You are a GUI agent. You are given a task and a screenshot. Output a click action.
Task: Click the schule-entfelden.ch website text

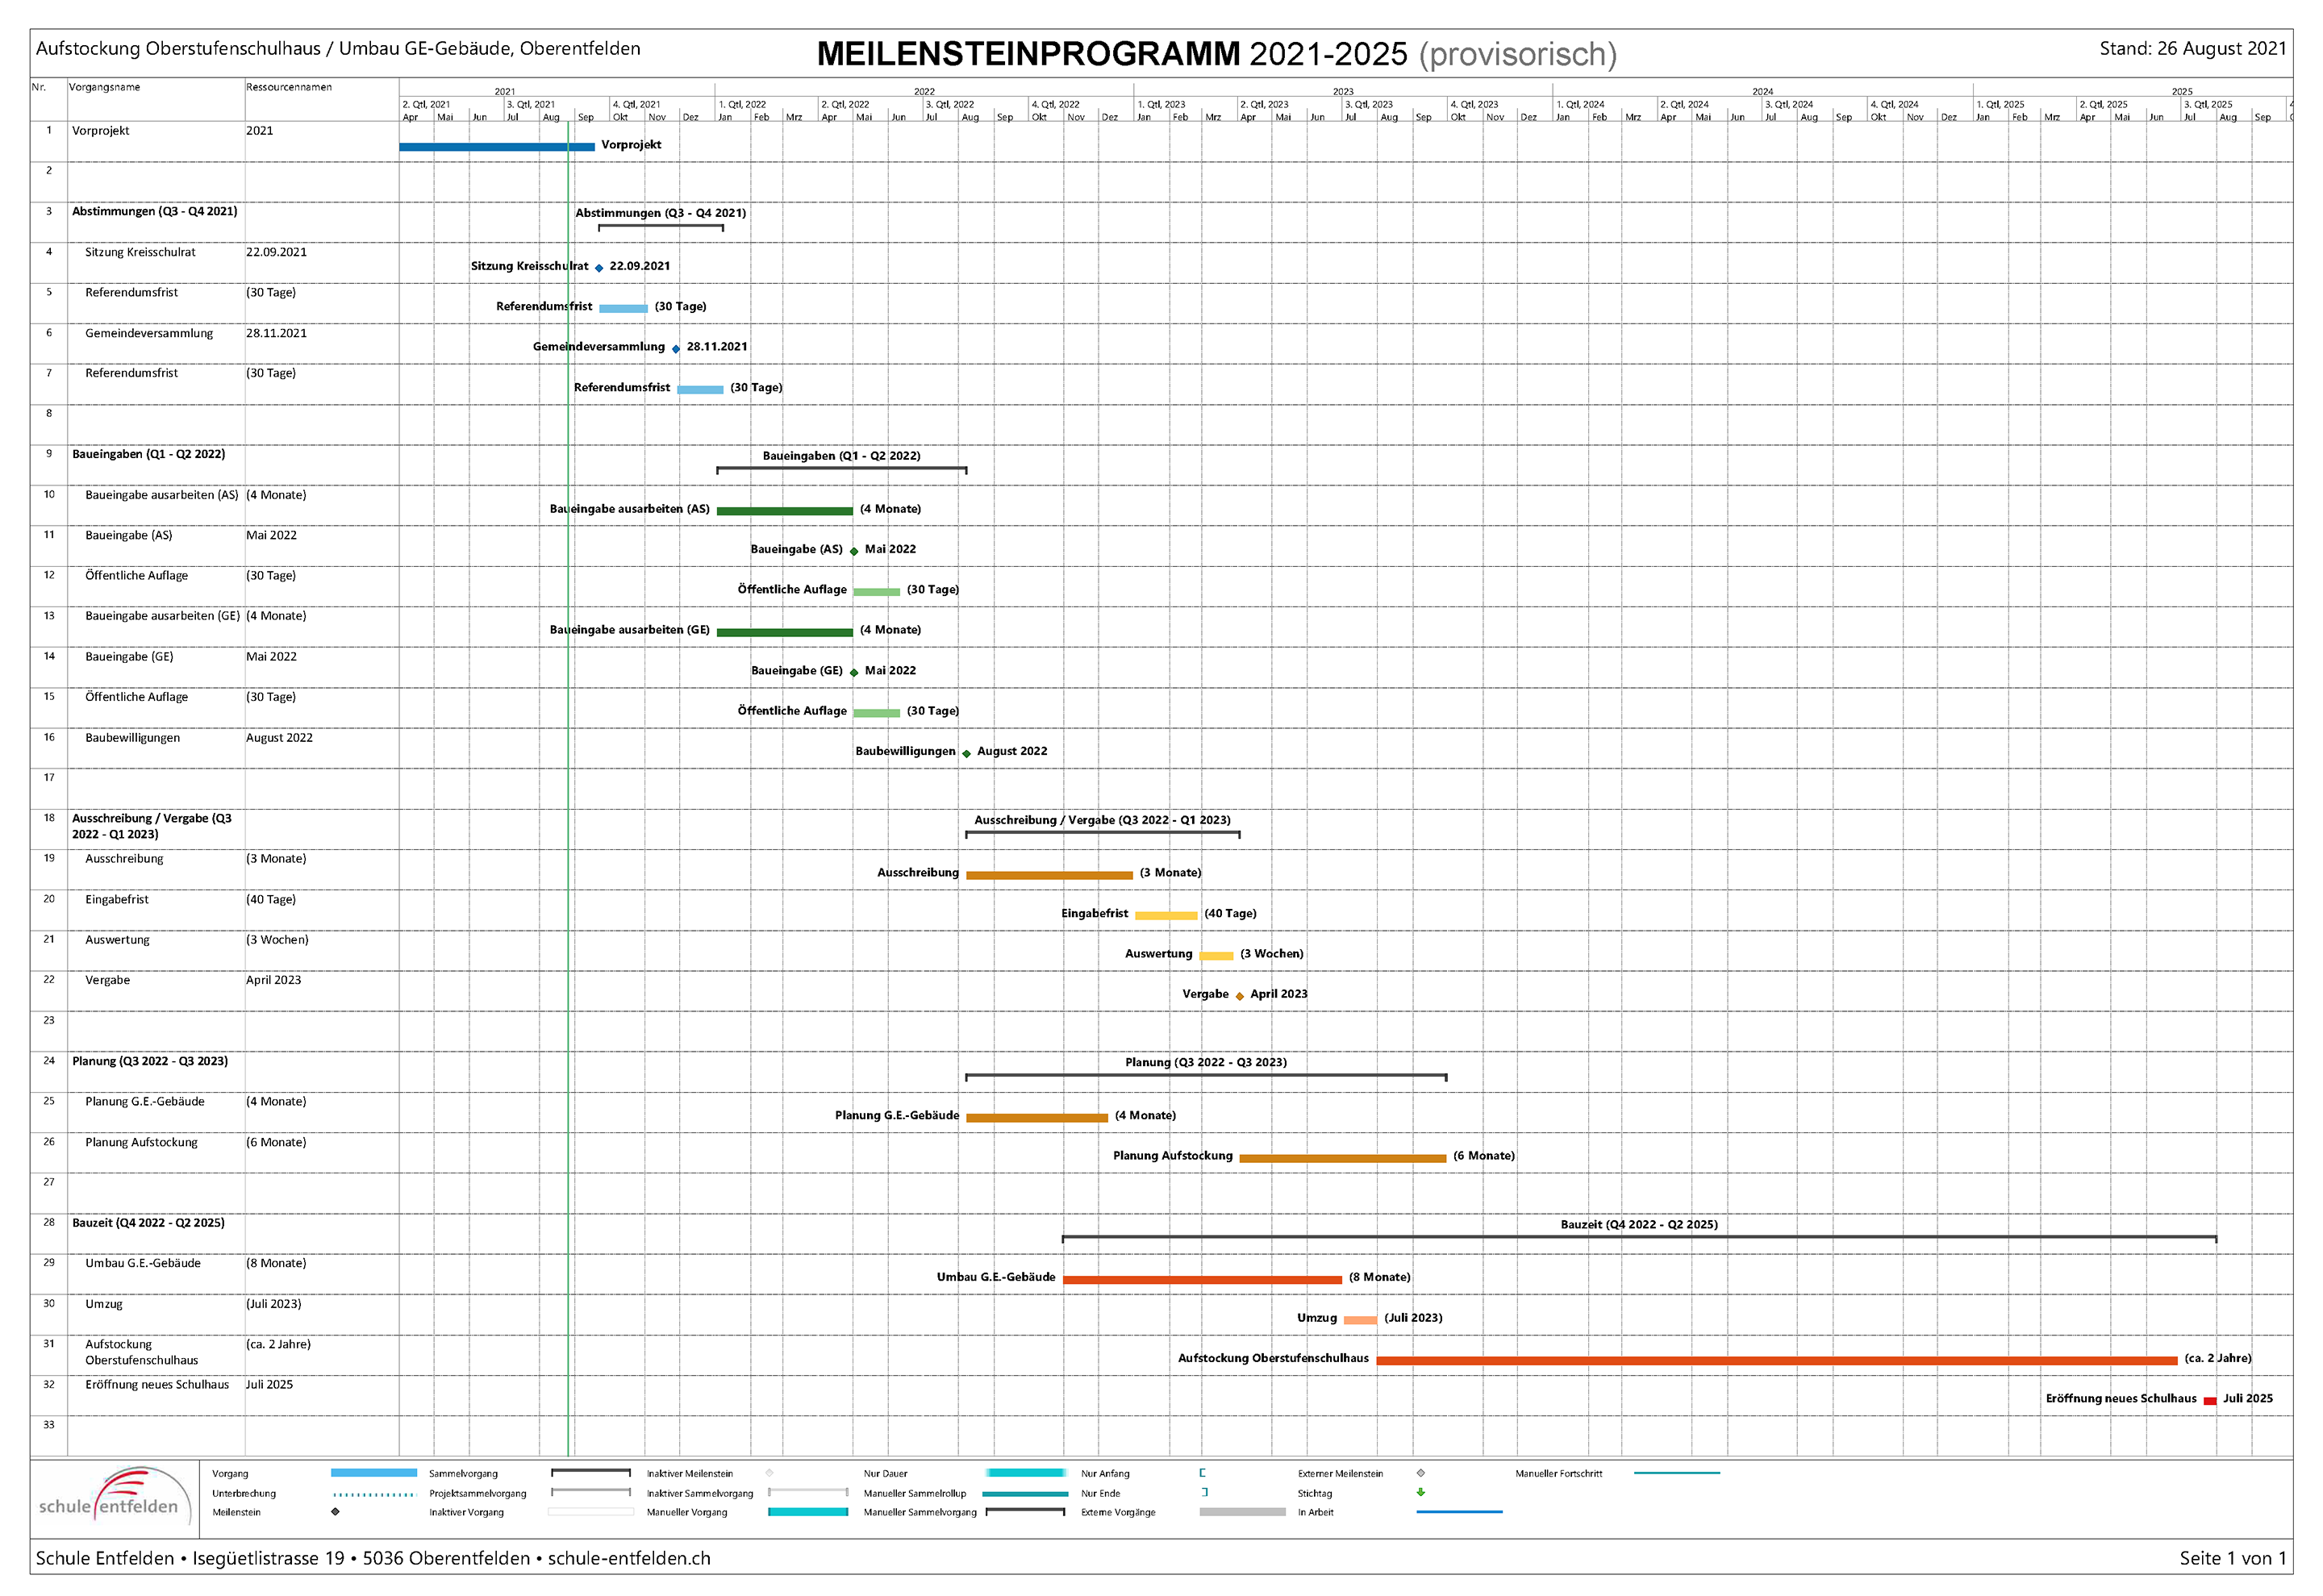629,1558
